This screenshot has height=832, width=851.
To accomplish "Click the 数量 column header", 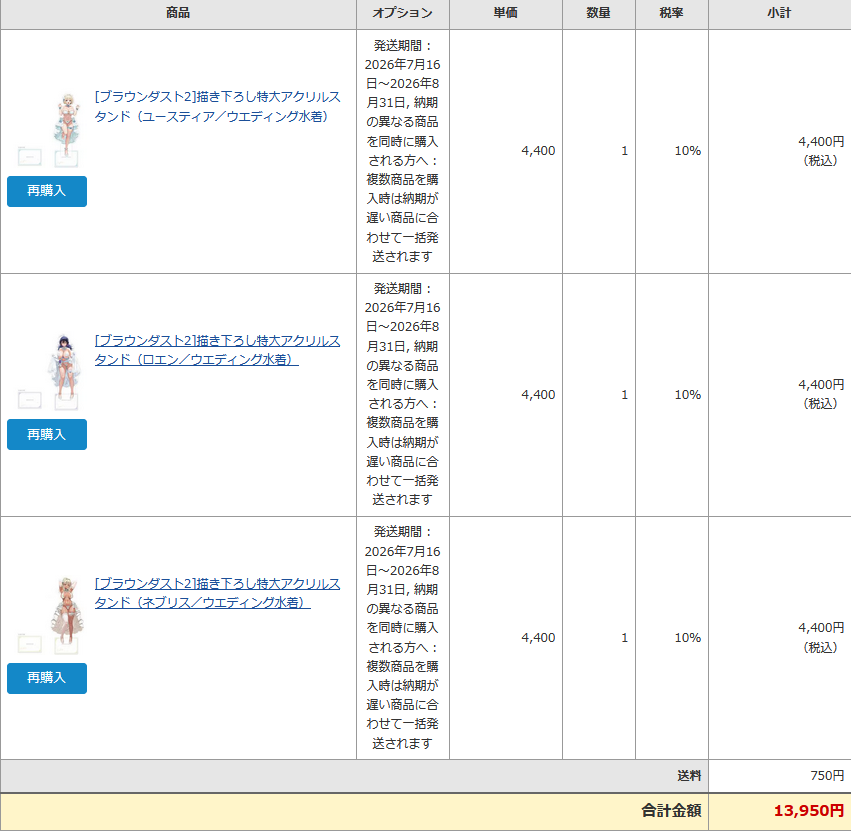I will 598,13.
